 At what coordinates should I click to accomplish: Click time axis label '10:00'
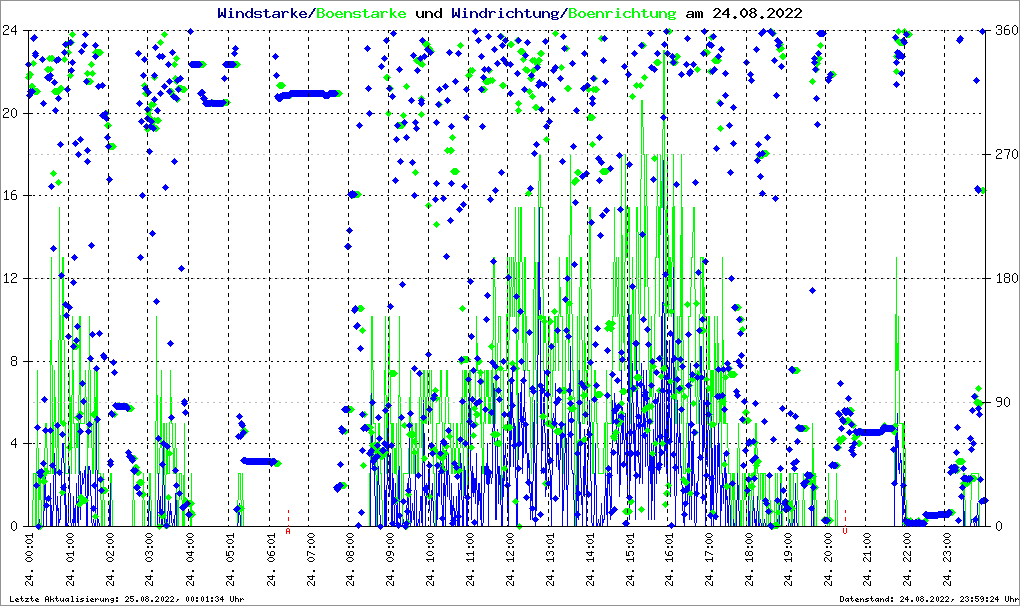(429, 549)
